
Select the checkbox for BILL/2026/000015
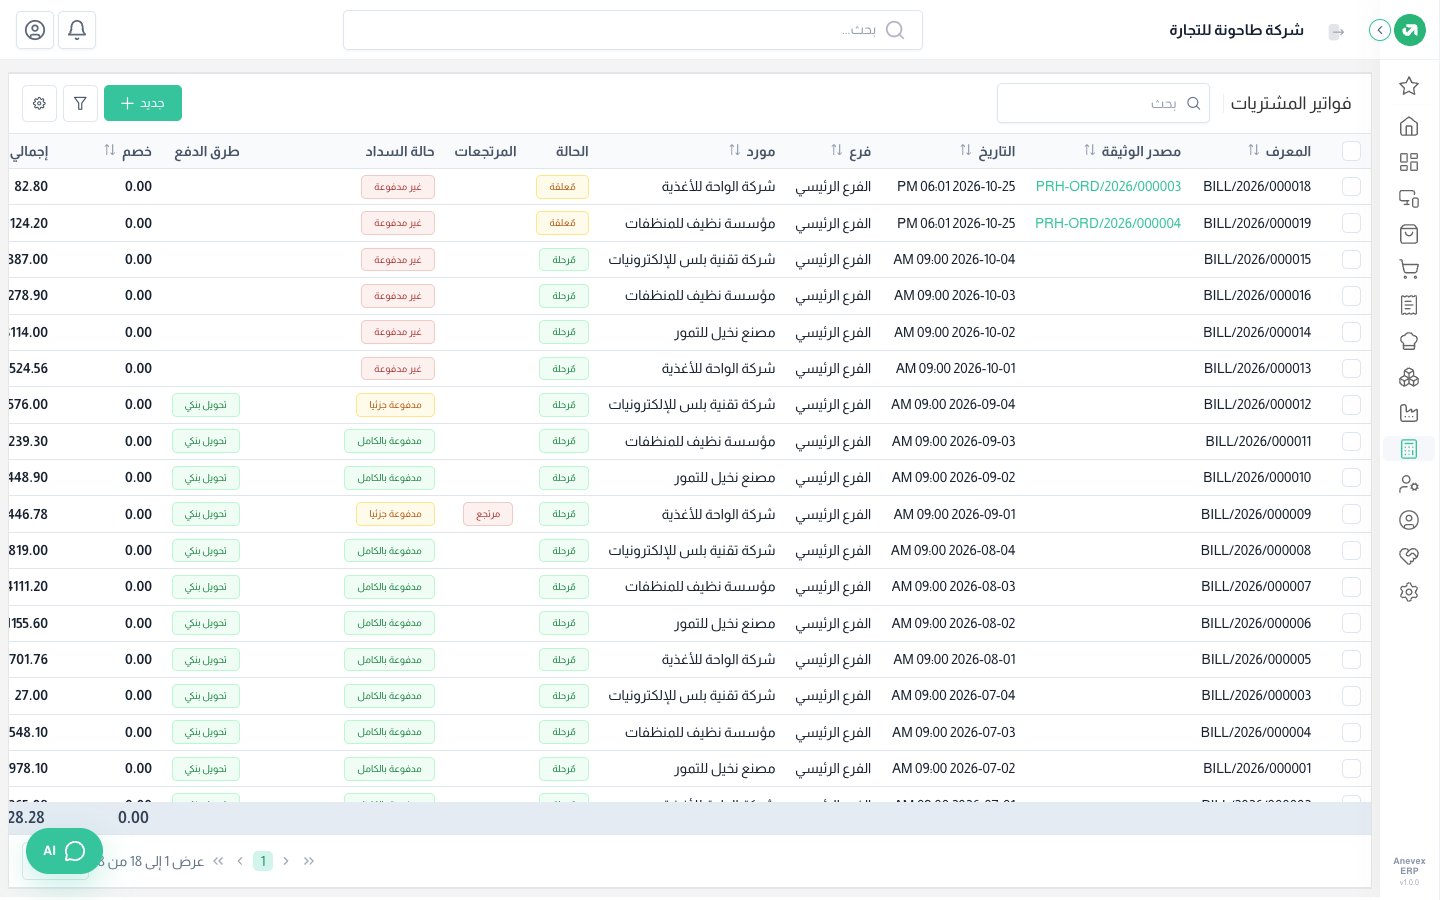tap(1352, 259)
